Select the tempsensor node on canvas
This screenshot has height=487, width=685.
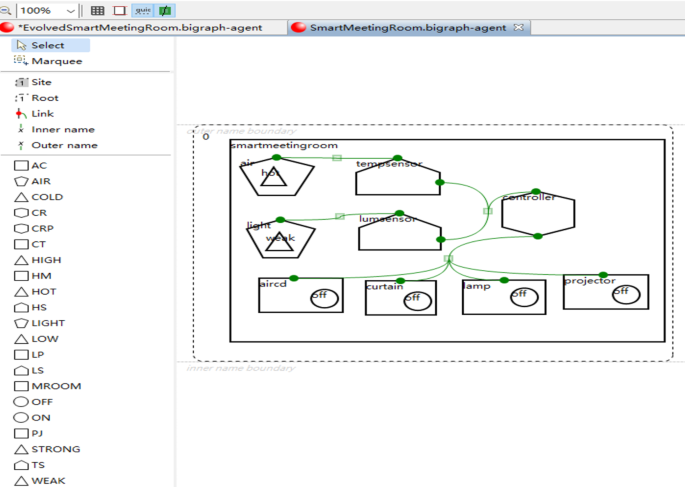[x=397, y=182]
